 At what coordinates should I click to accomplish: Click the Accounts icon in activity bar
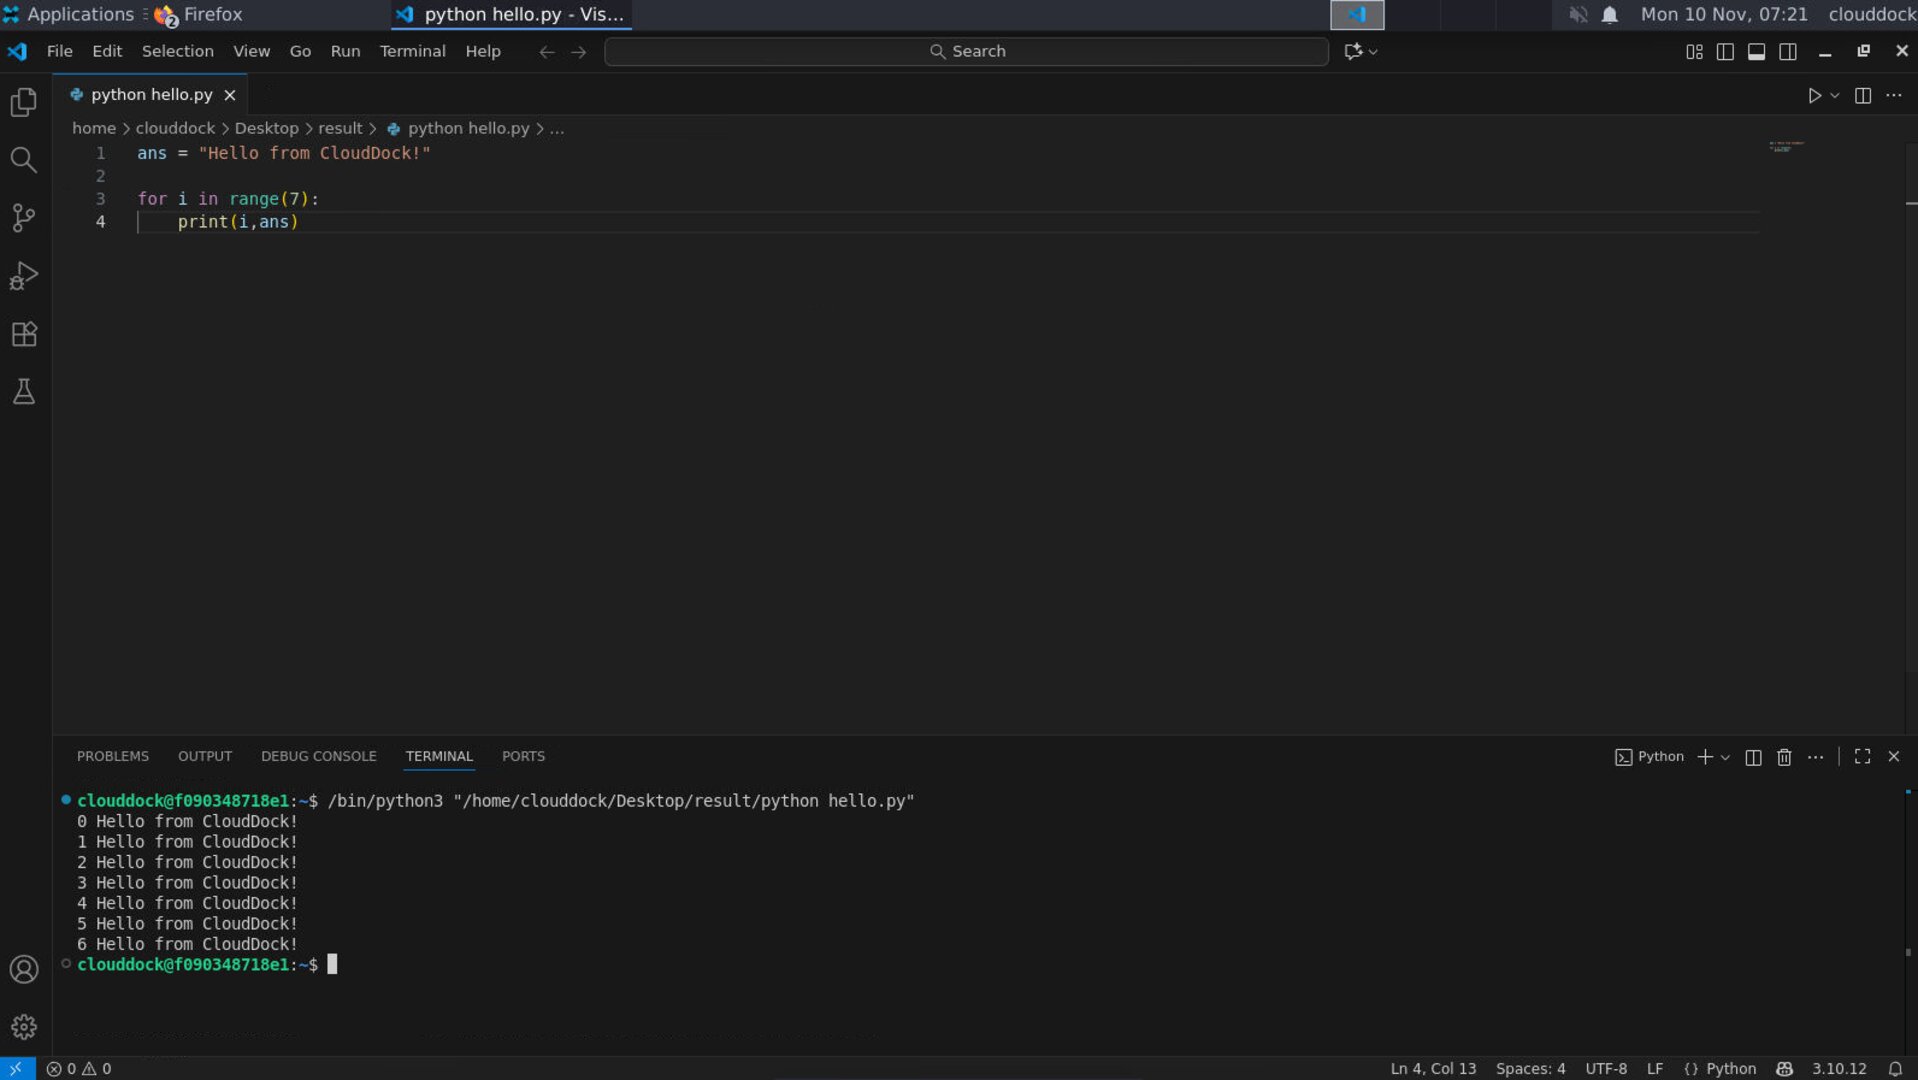click(x=23, y=969)
